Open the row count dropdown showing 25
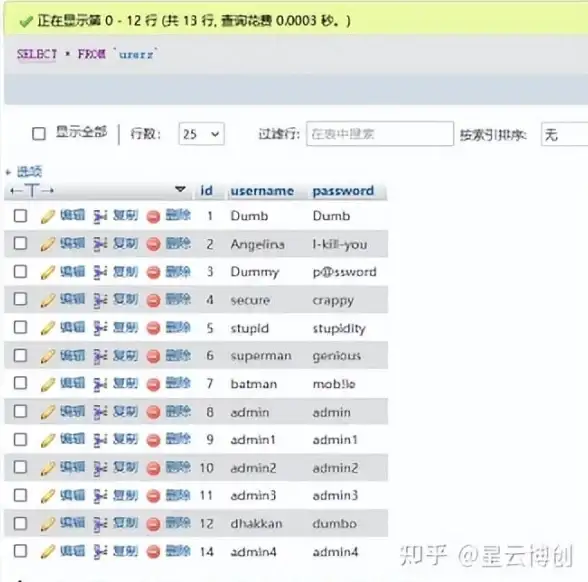 (201, 134)
